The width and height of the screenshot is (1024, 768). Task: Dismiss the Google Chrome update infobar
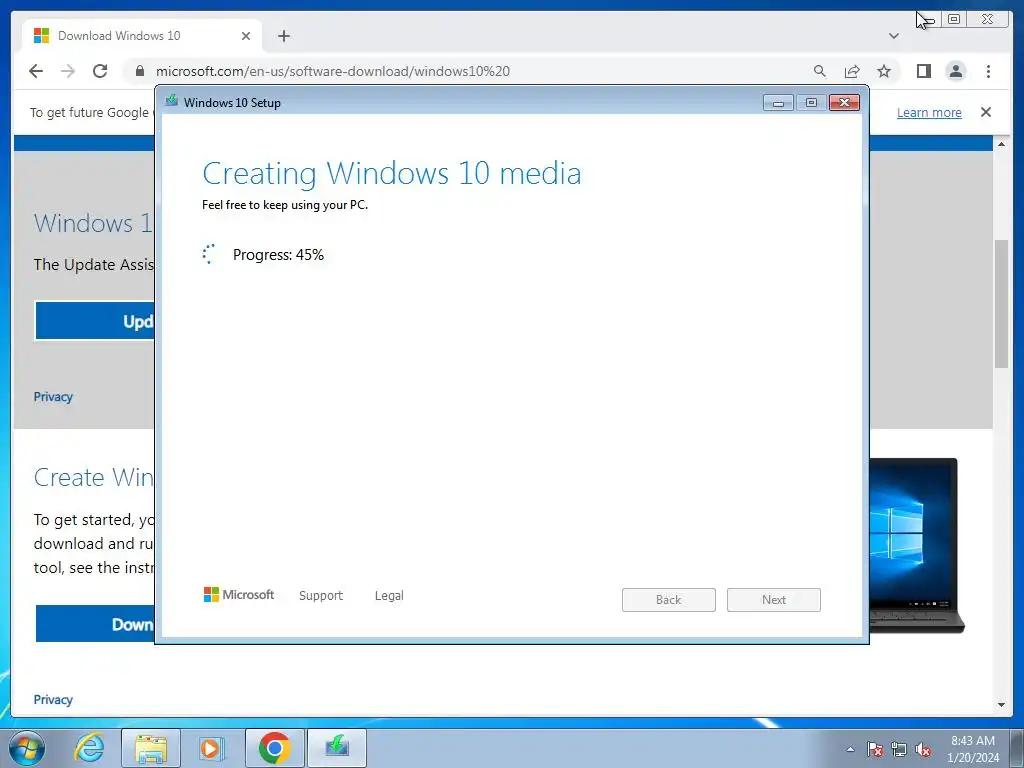[985, 112]
